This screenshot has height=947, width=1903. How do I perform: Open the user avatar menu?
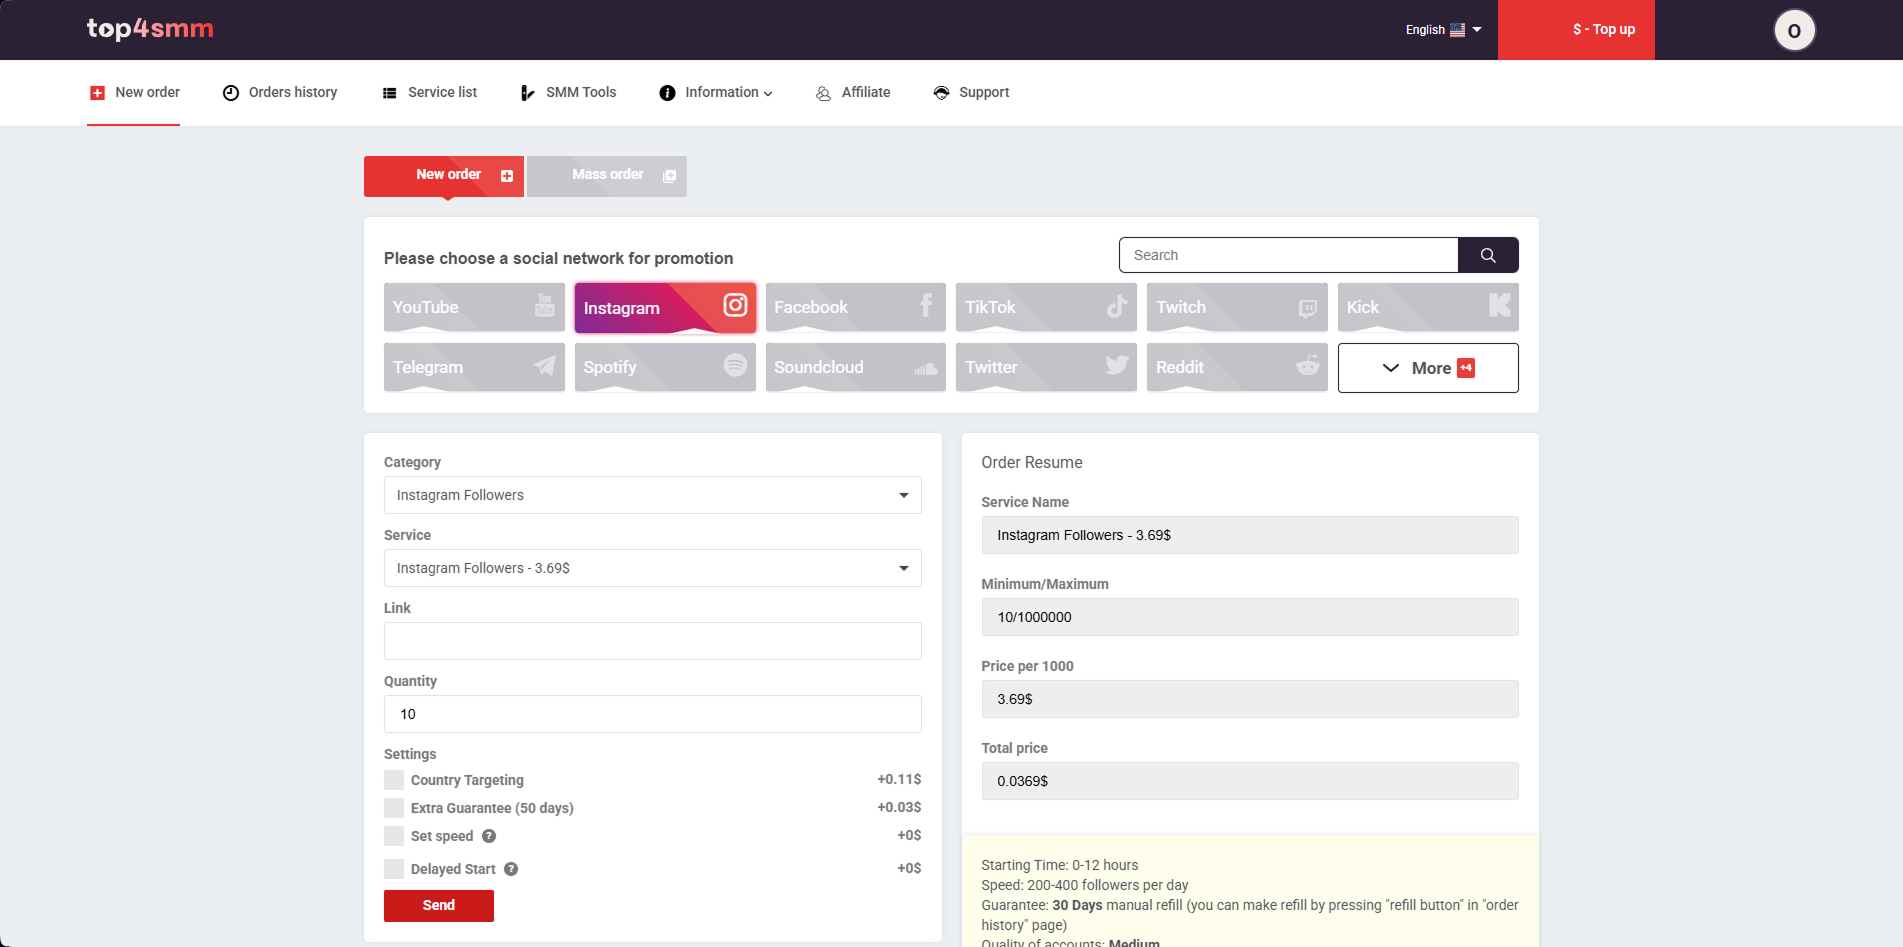click(1794, 30)
